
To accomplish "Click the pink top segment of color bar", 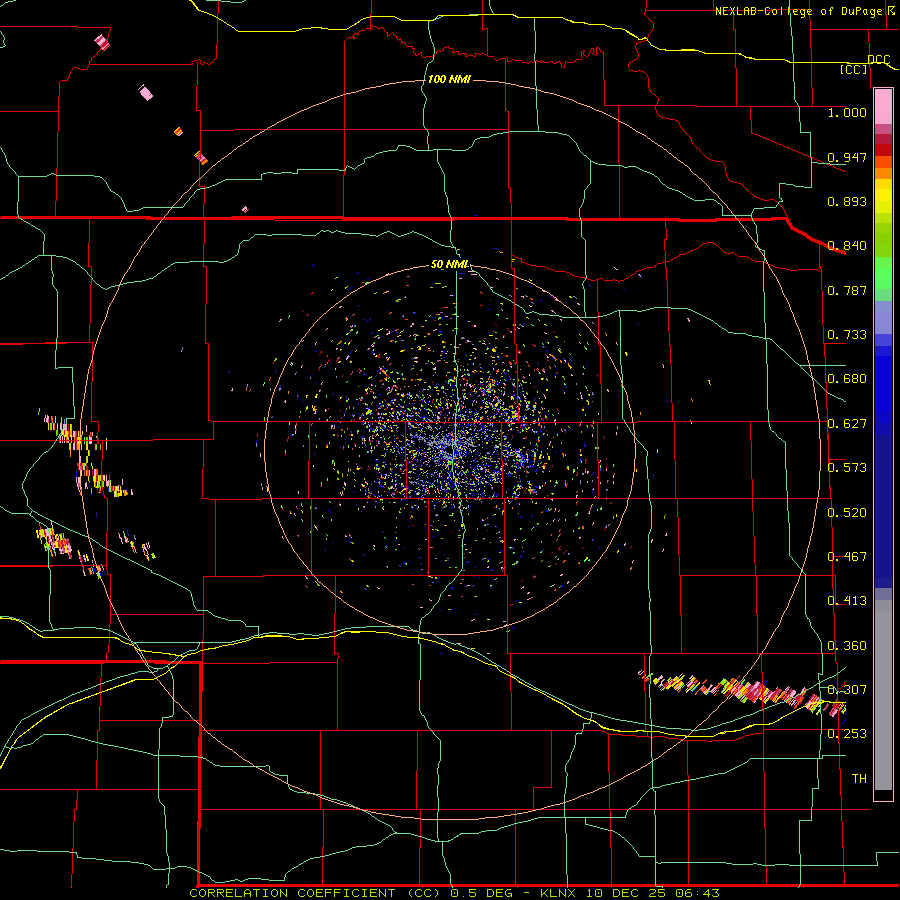I will point(883,107).
